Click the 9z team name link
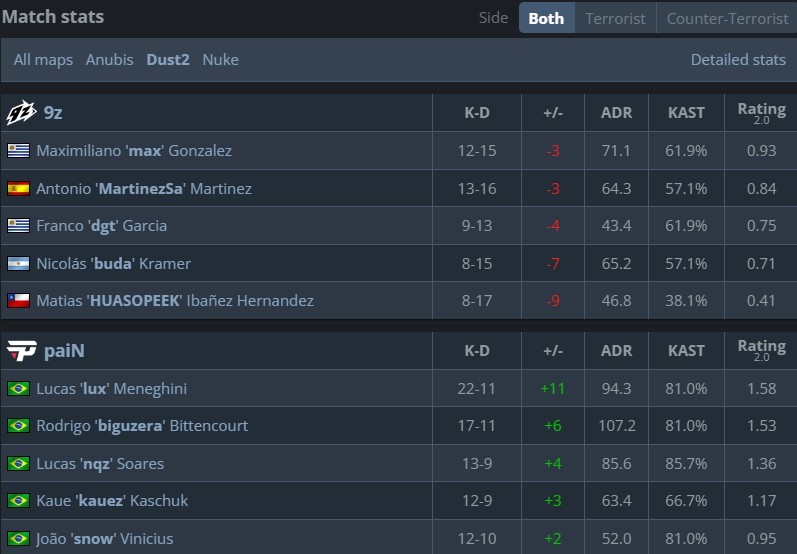This screenshot has width=797, height=554. click(x=53, y=113)
